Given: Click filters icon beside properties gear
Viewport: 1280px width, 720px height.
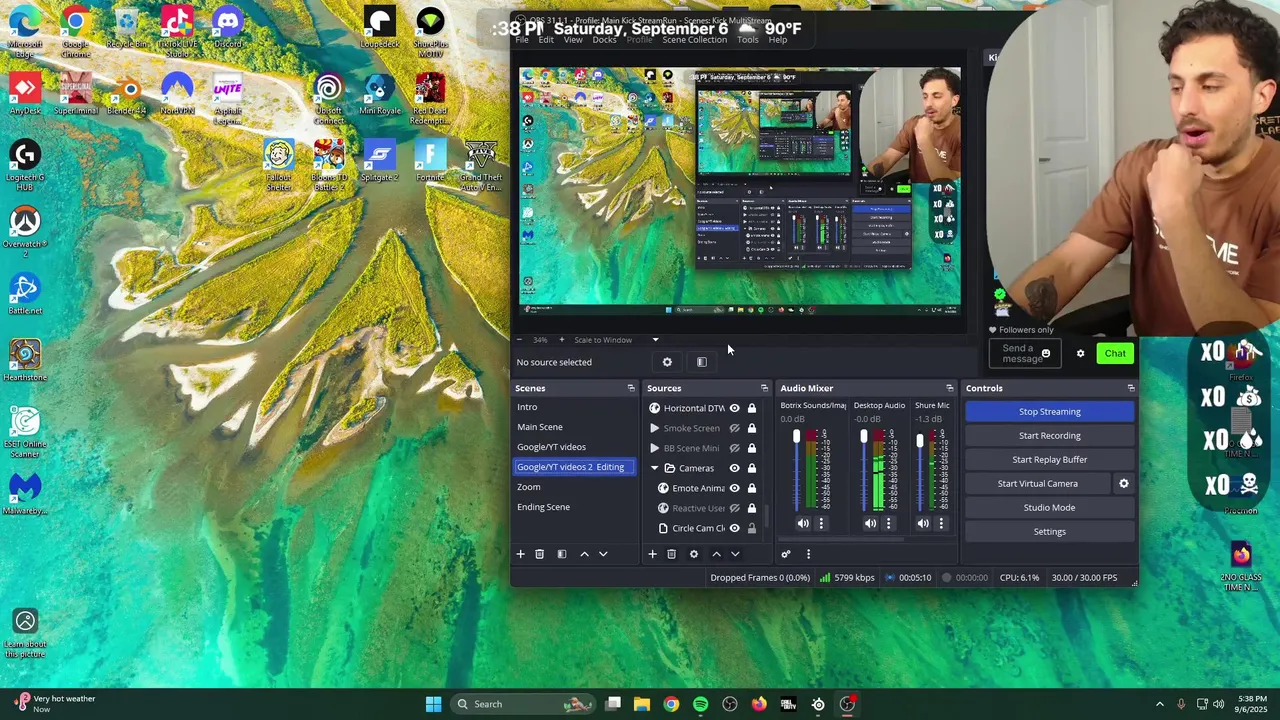Looking at the screenshot, I should (x=702, y=362).
